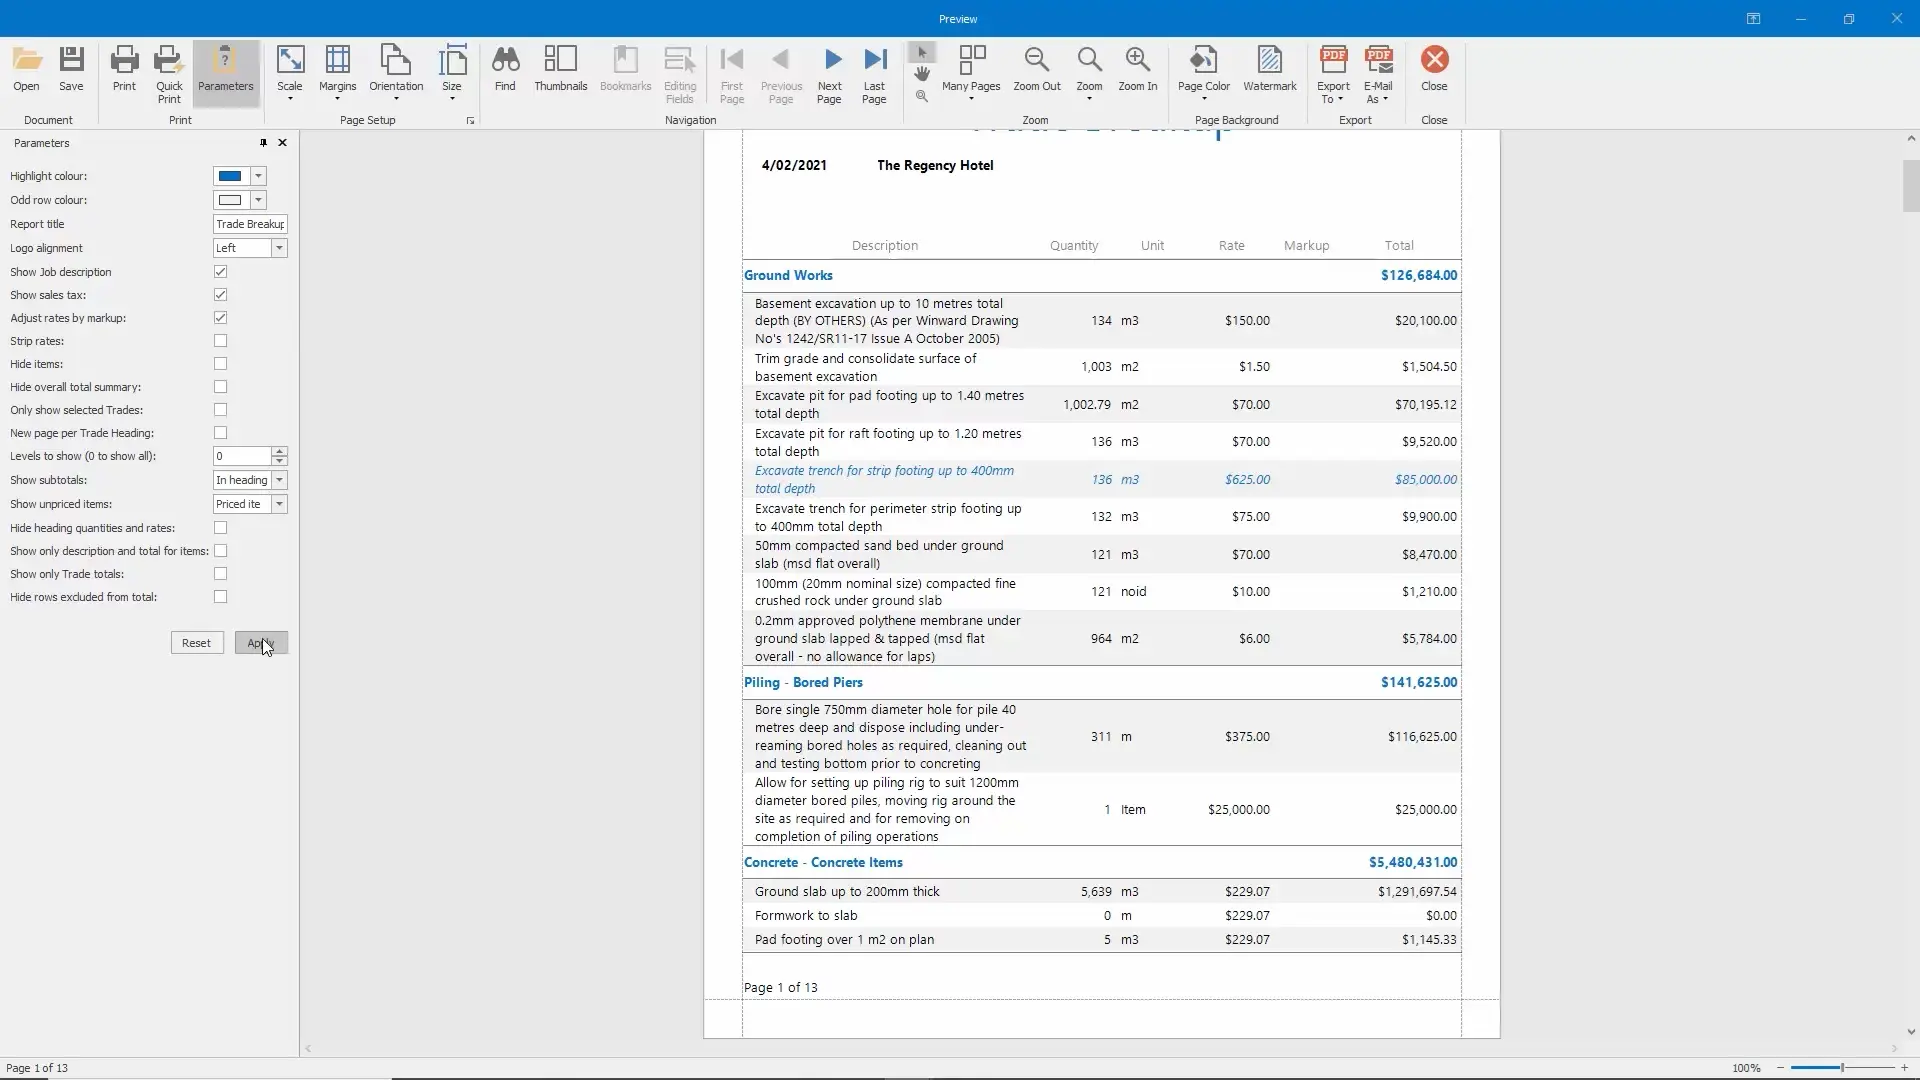Click the Highlight colour swatch
Image resolution: width=1920 pixels, height=1080 pixels.
click(230, 176)
